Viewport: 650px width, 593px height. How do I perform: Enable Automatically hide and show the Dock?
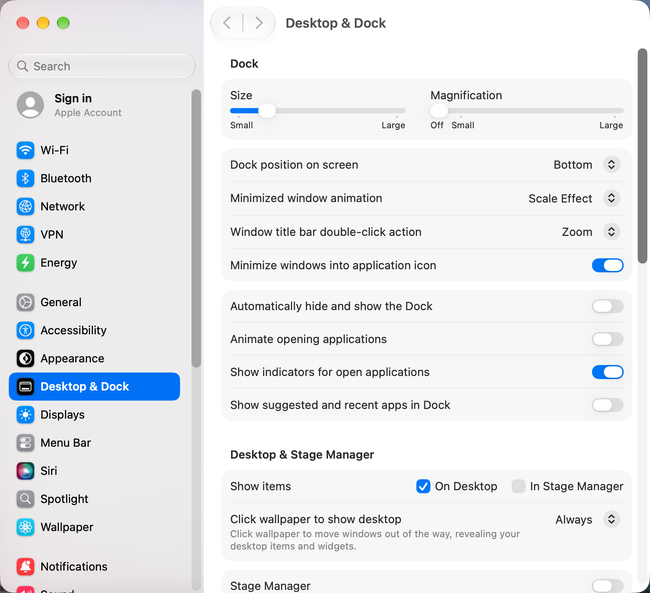[607, 306]
